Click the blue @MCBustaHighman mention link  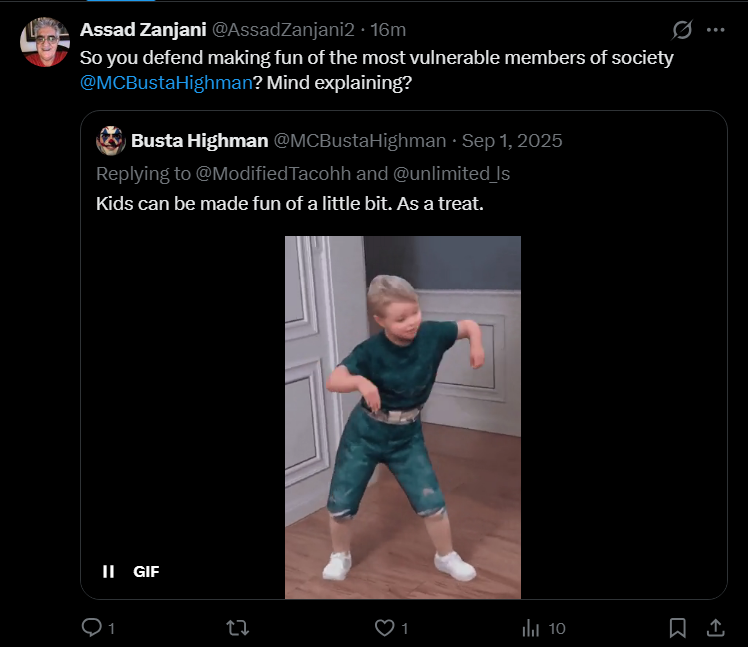click(166, 83)
